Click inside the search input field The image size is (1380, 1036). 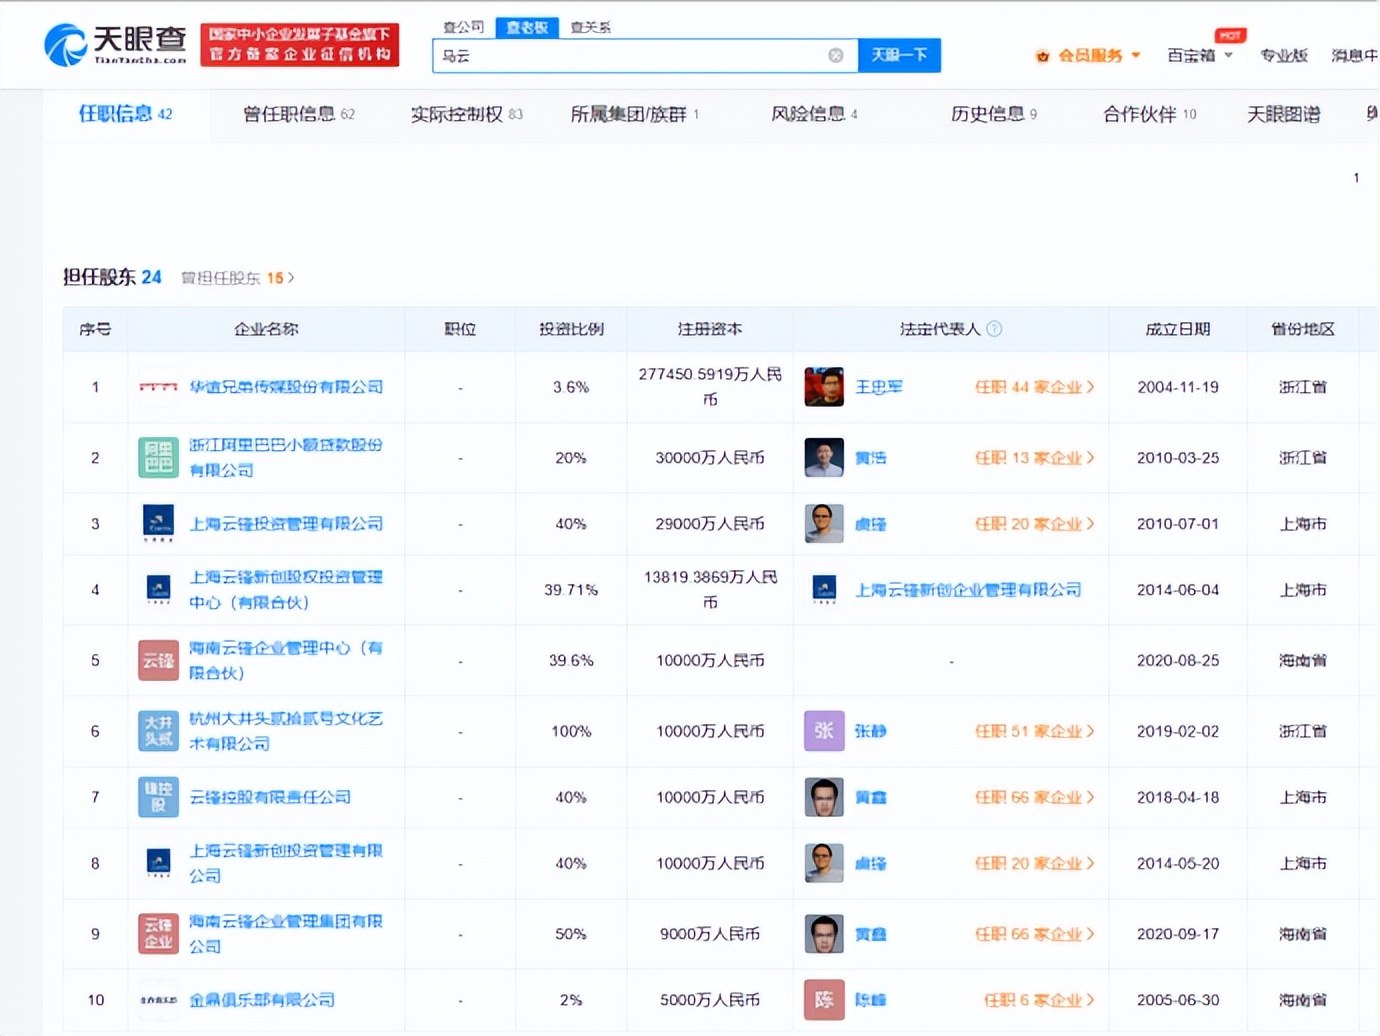(640, 55)
